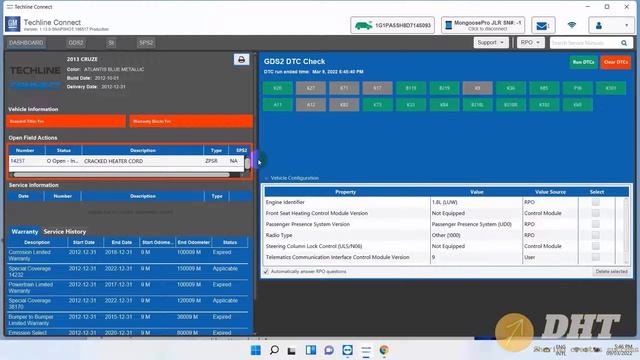Click the VIN 1G1PA5SH8D7145093 button
This screenshot has height=360, width=640.
[393, 25]
